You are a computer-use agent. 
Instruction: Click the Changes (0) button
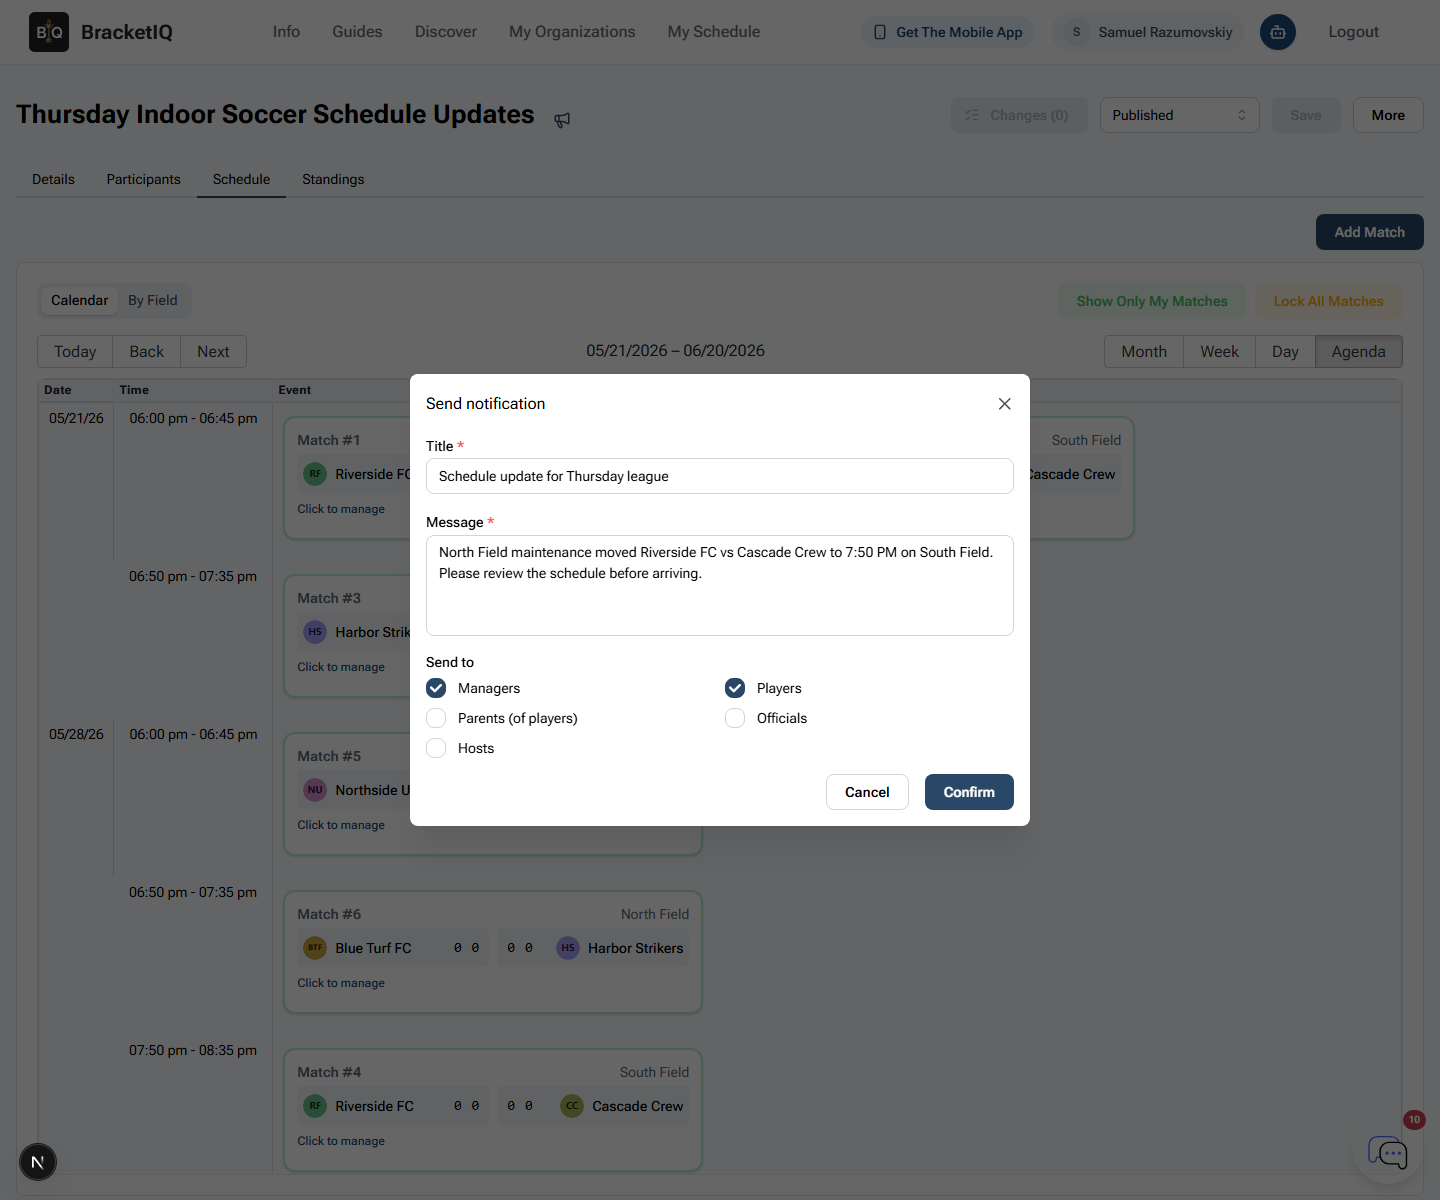(1018, 115)
